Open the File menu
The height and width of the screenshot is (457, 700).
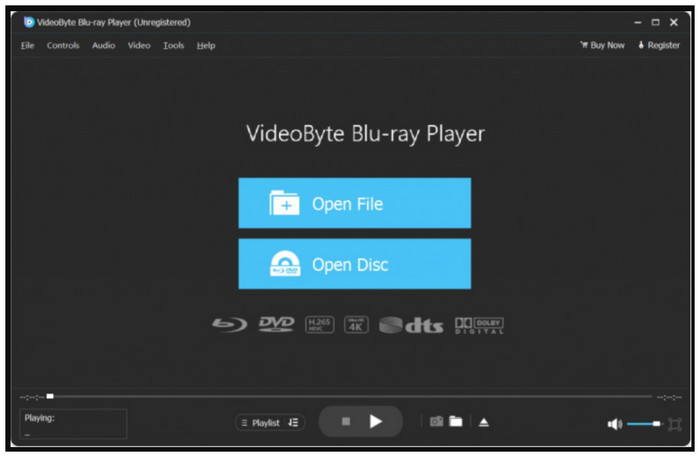(x=27, y=46)
